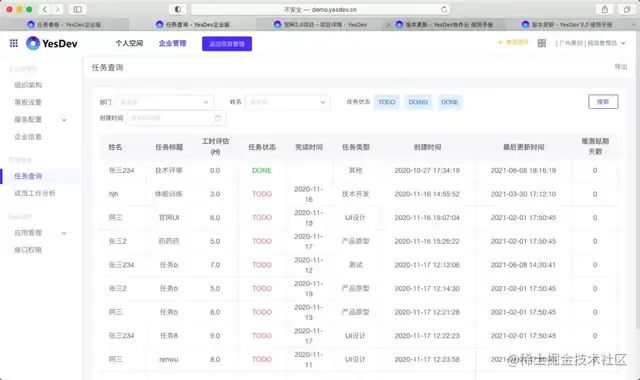Click green DONE status cell
The height and width of the screenshot is (380, 640).
[x=262, y=171]
